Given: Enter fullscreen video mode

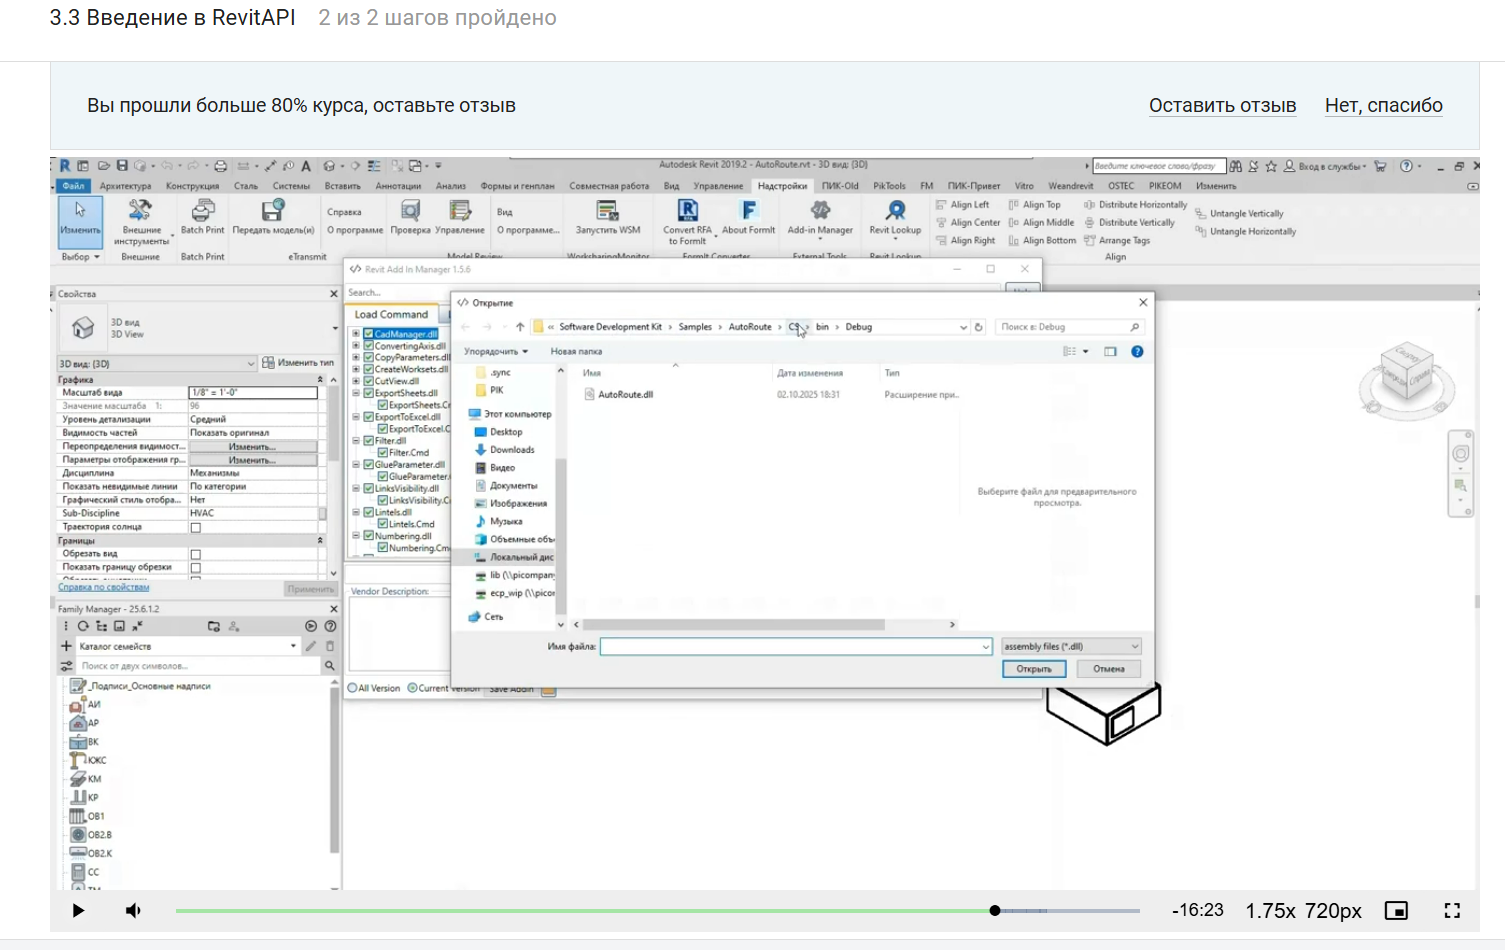Looking at the screenshot, I should click(1452, 910).
